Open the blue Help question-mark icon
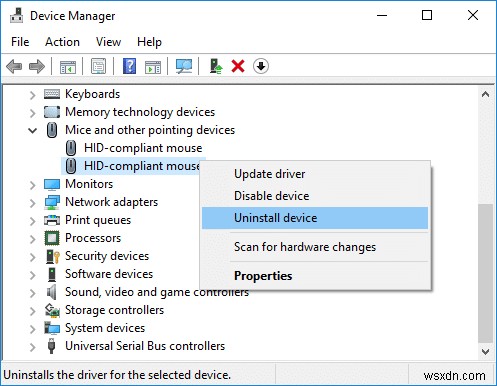 click(x=129, y=66)
